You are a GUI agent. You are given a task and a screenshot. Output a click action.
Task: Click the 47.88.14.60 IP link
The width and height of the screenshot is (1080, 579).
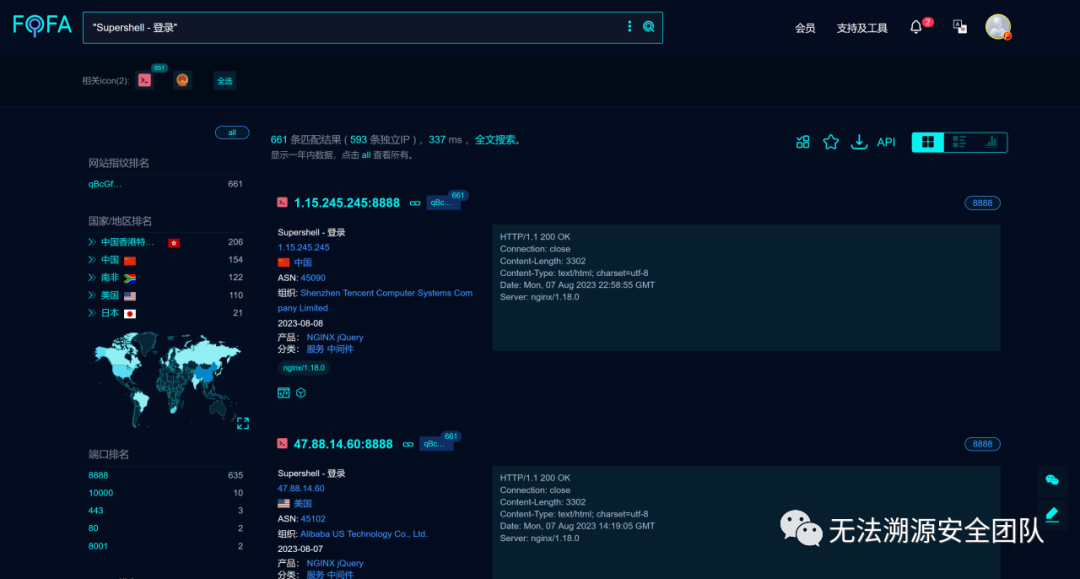pyautogui.click(x=301, y=488)
